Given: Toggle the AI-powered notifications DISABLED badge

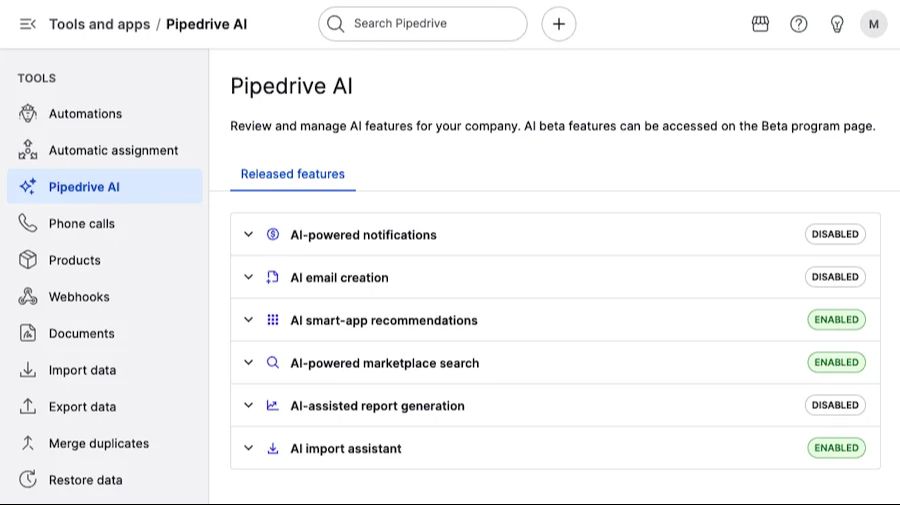Looking at the screenshot, I should (835, 234).
